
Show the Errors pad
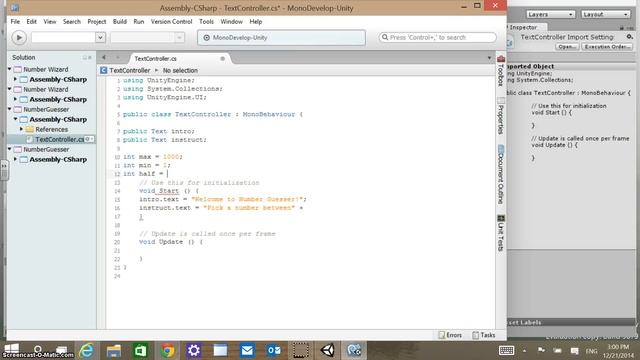(450, 335)
